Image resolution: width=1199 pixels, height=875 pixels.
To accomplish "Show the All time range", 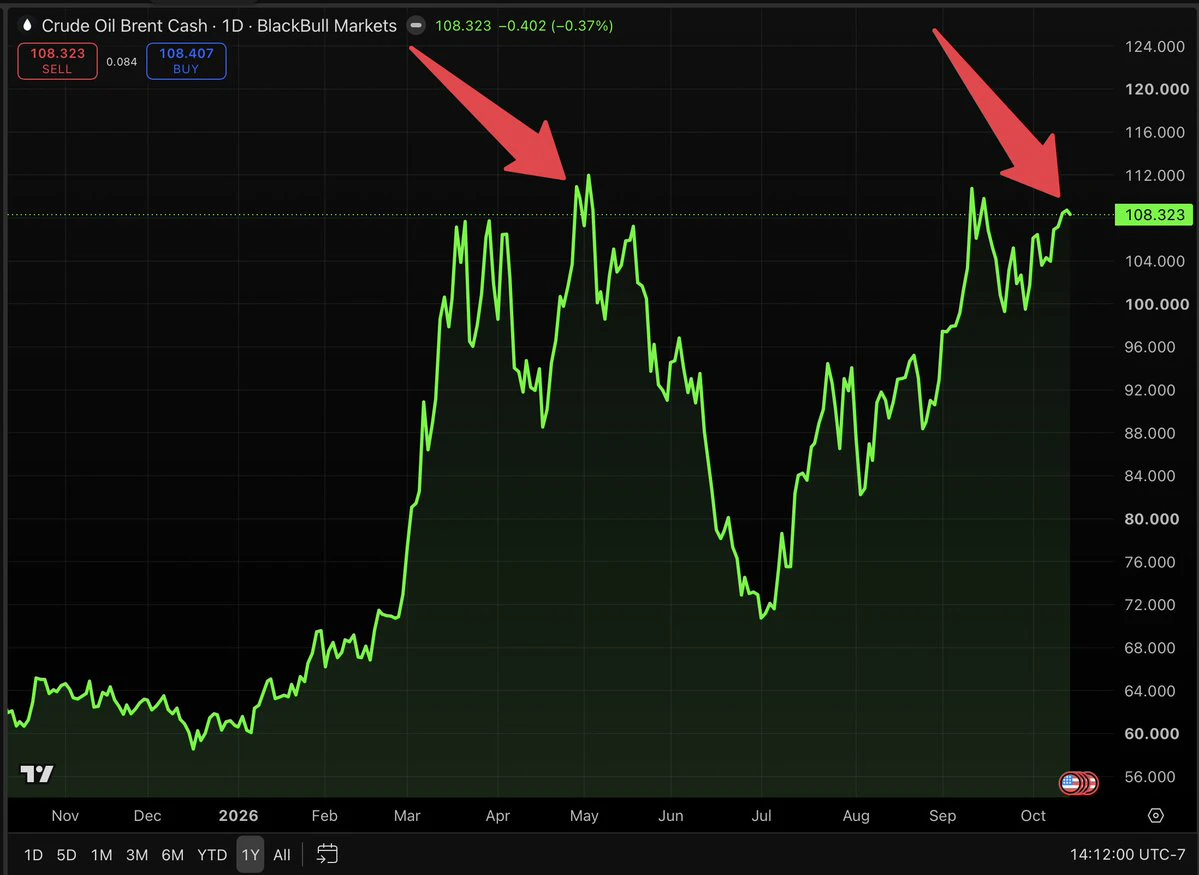I will pyautogui.click(x=282, y=854).
